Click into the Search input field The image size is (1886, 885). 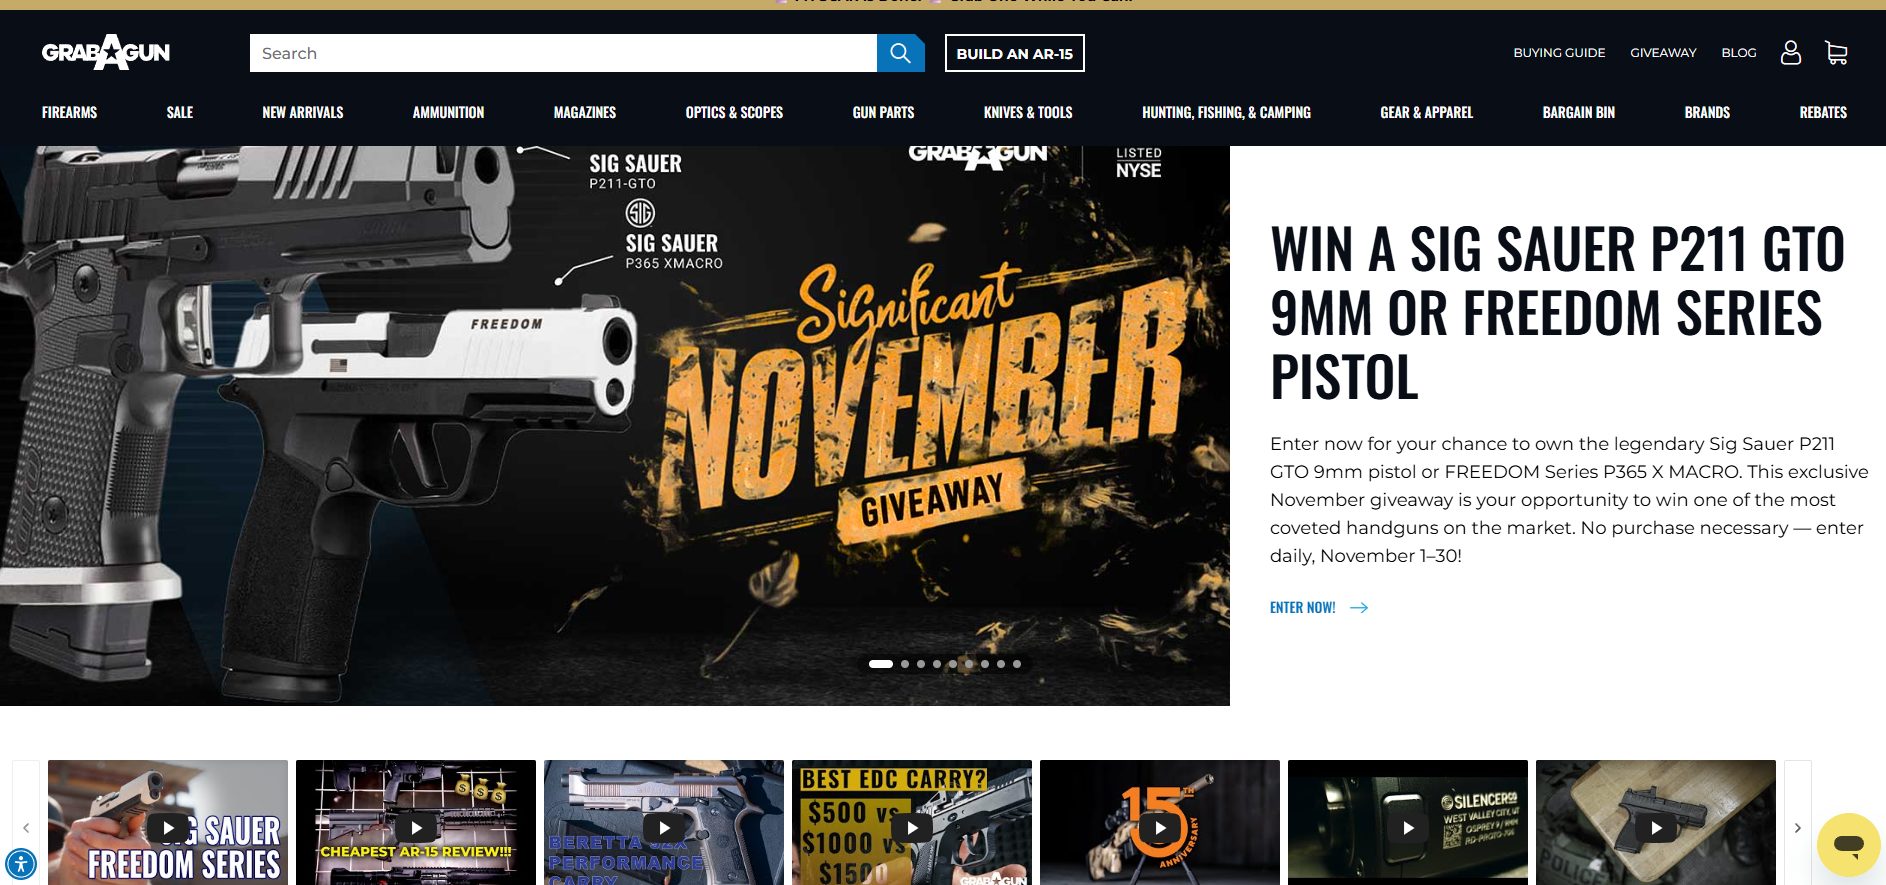pyautogui.click(x=563, y=53)
